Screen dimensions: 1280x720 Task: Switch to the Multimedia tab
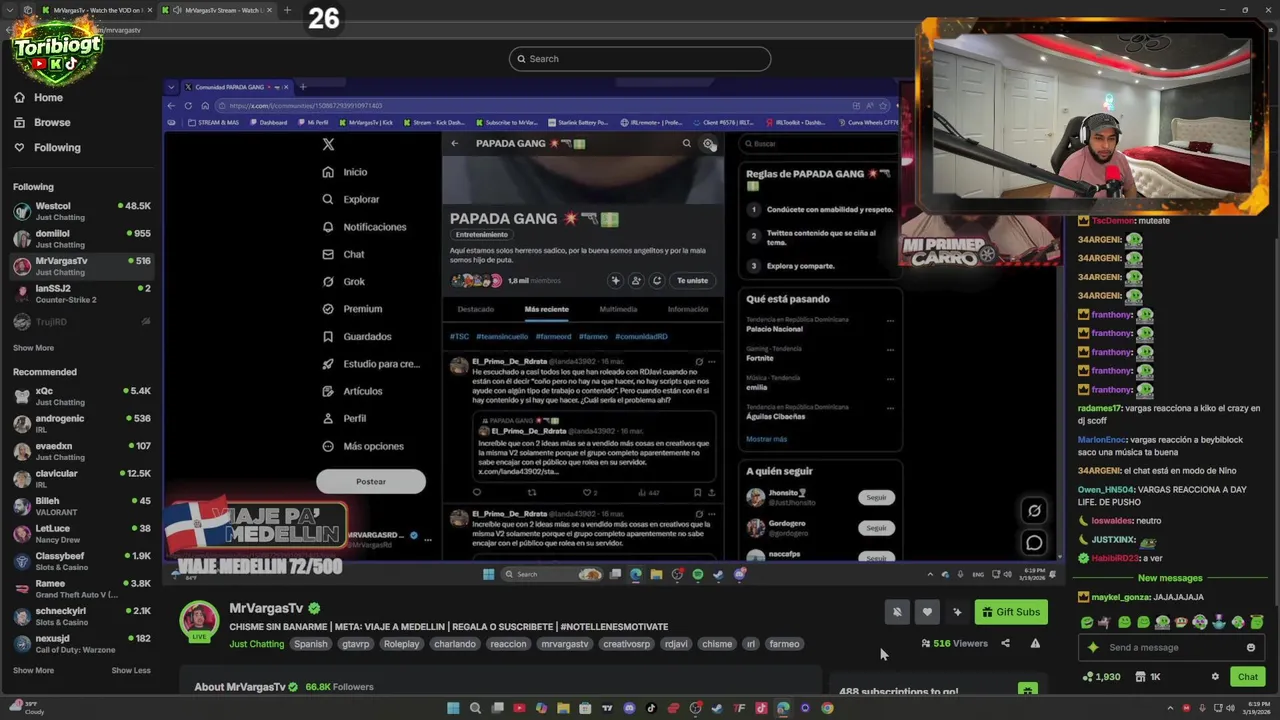[618, 309]
